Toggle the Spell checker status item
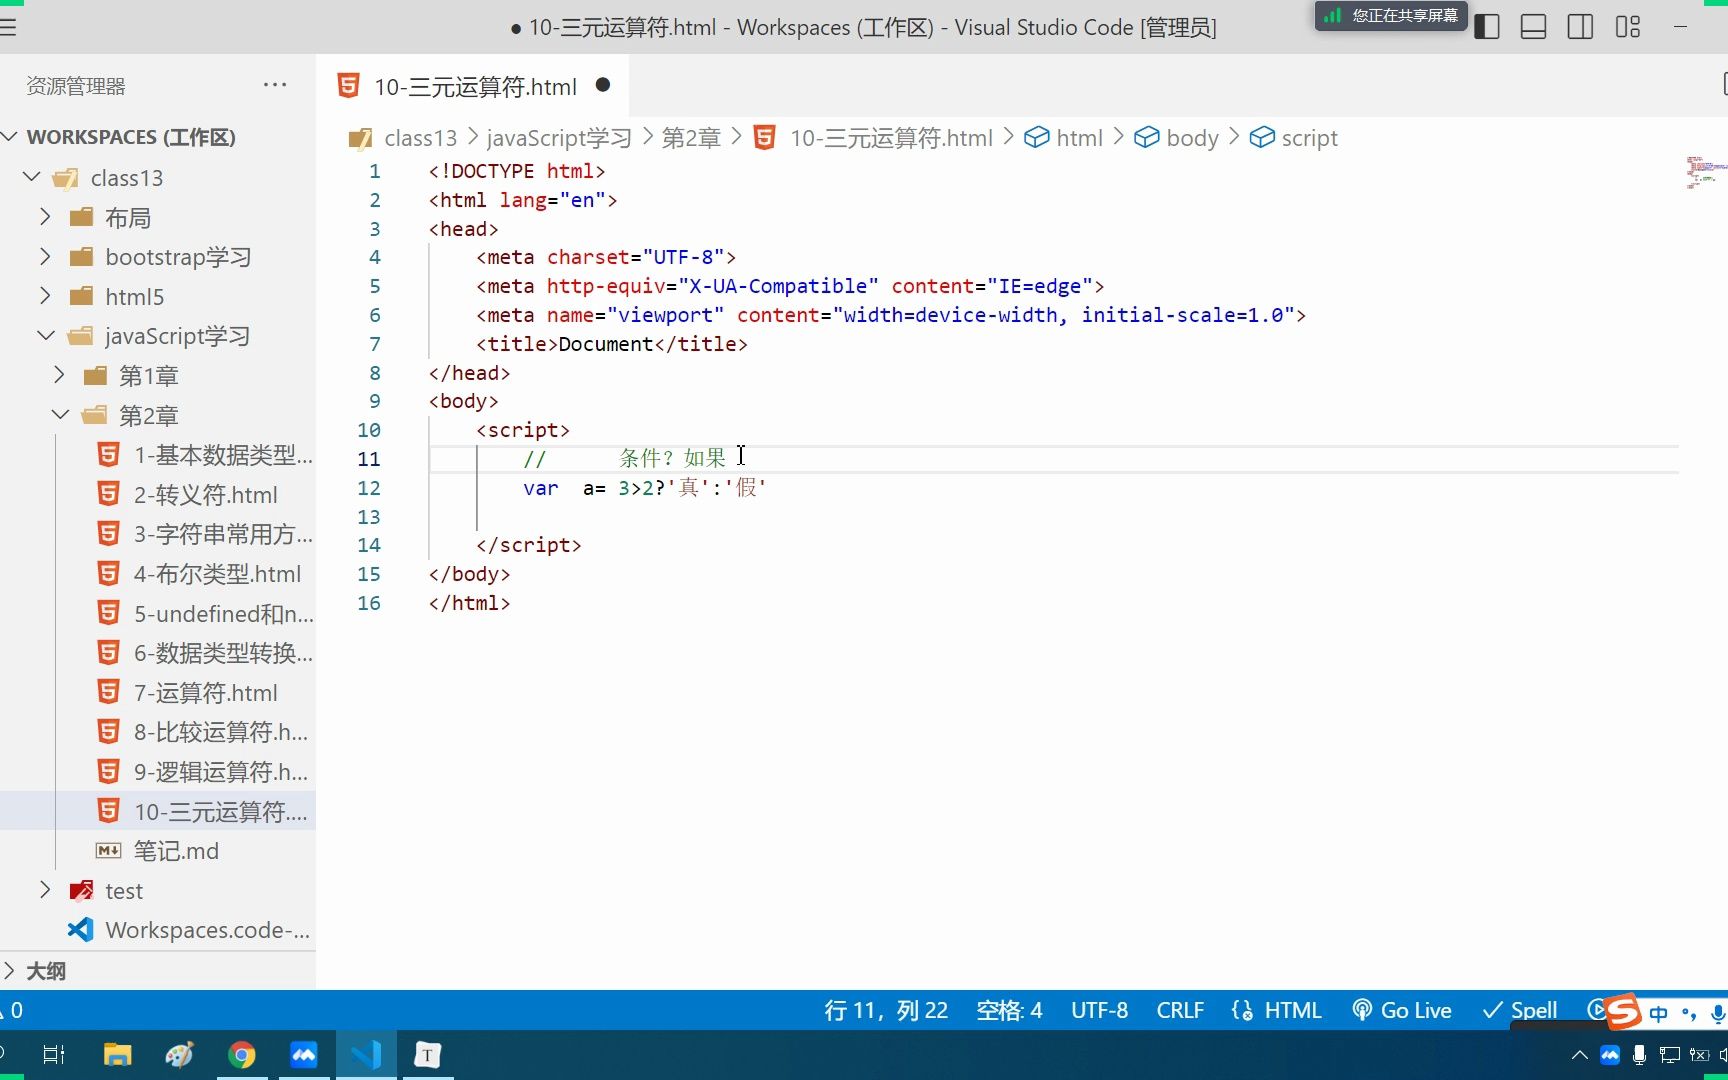 click(1520, 1010)
